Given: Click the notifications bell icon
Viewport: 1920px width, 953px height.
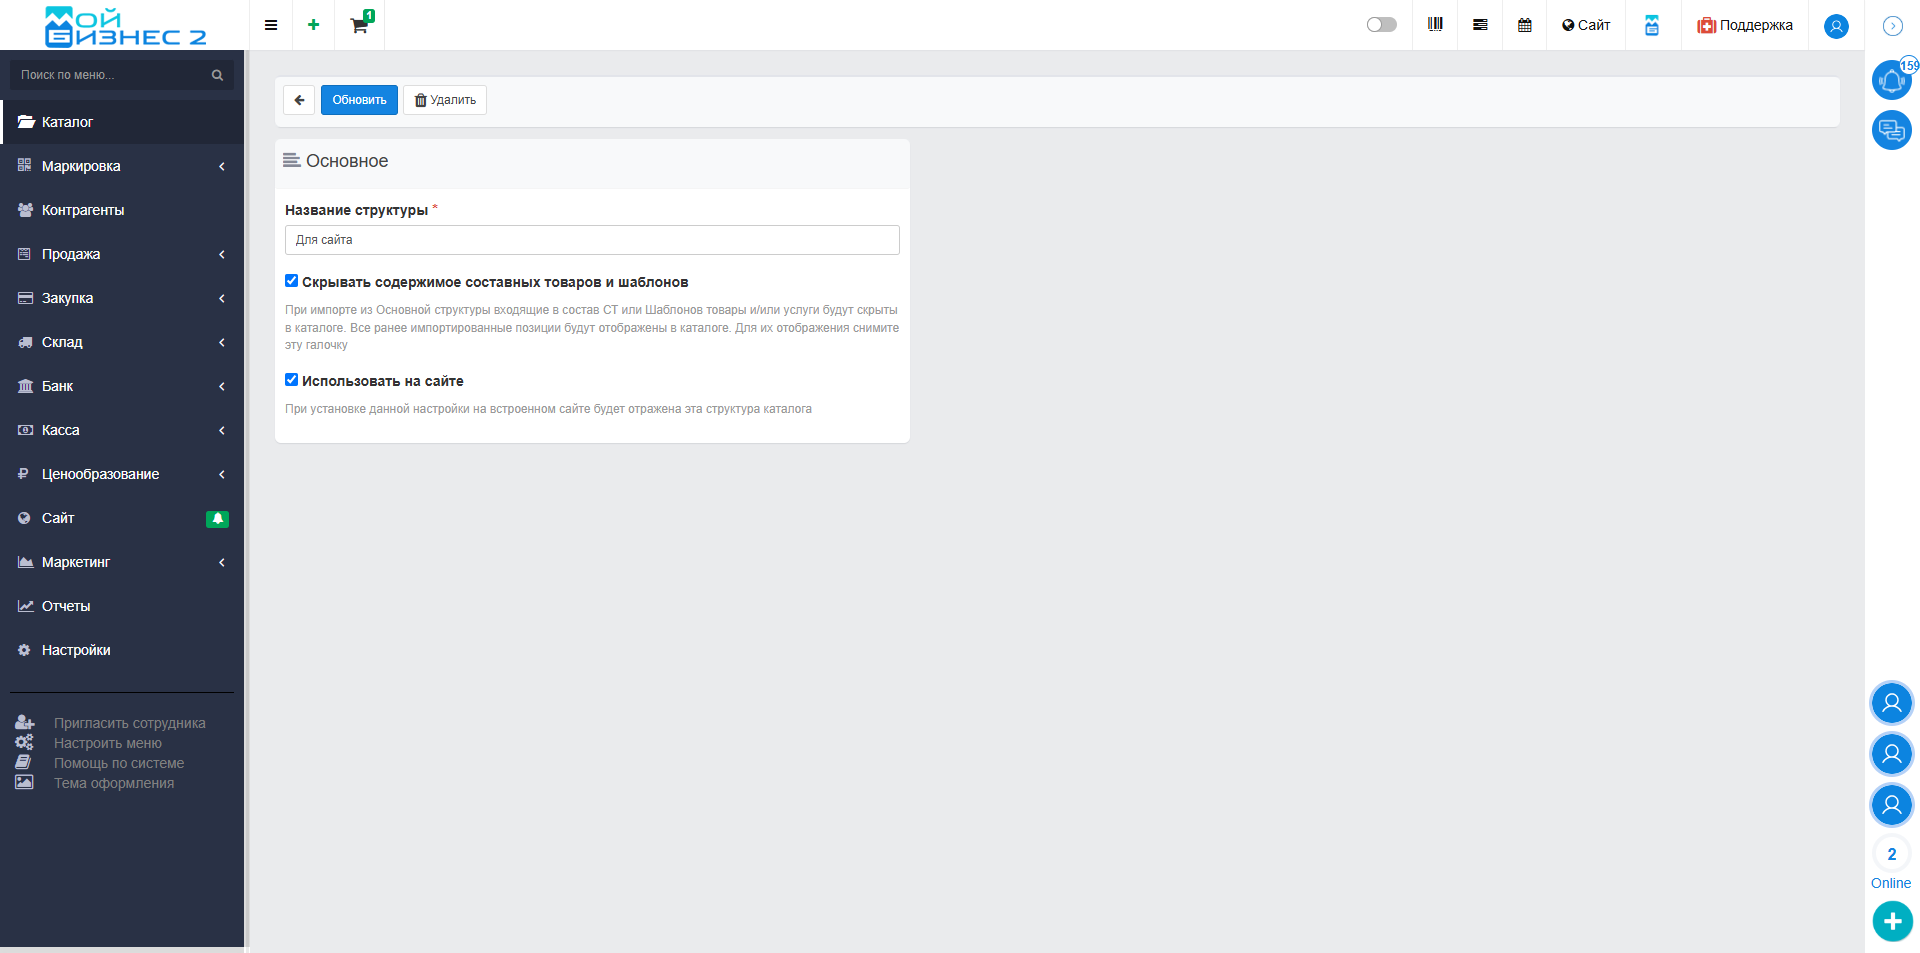Looking at the screenshot, I should (1891, 80).
